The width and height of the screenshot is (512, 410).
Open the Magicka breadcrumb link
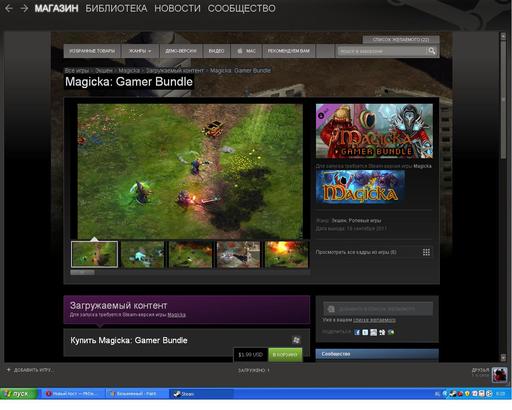click(x=129, y=70)
